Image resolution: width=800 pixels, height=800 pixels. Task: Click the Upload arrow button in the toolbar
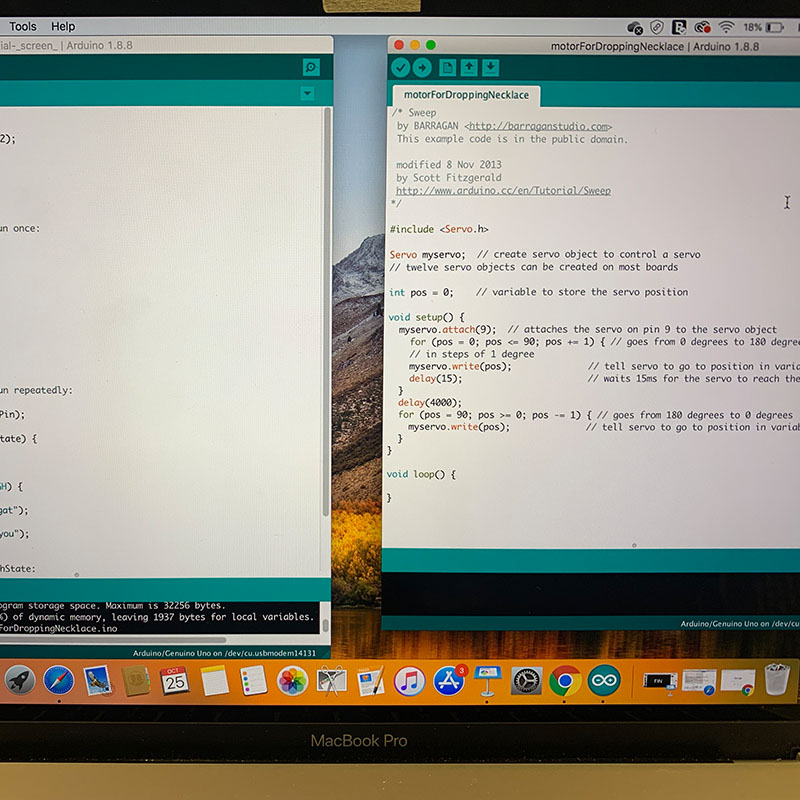point(422,68)
